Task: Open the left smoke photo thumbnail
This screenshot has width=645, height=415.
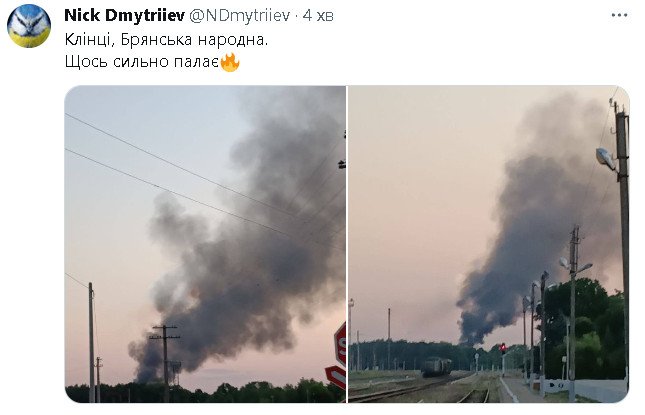Action: coord(205,244)
